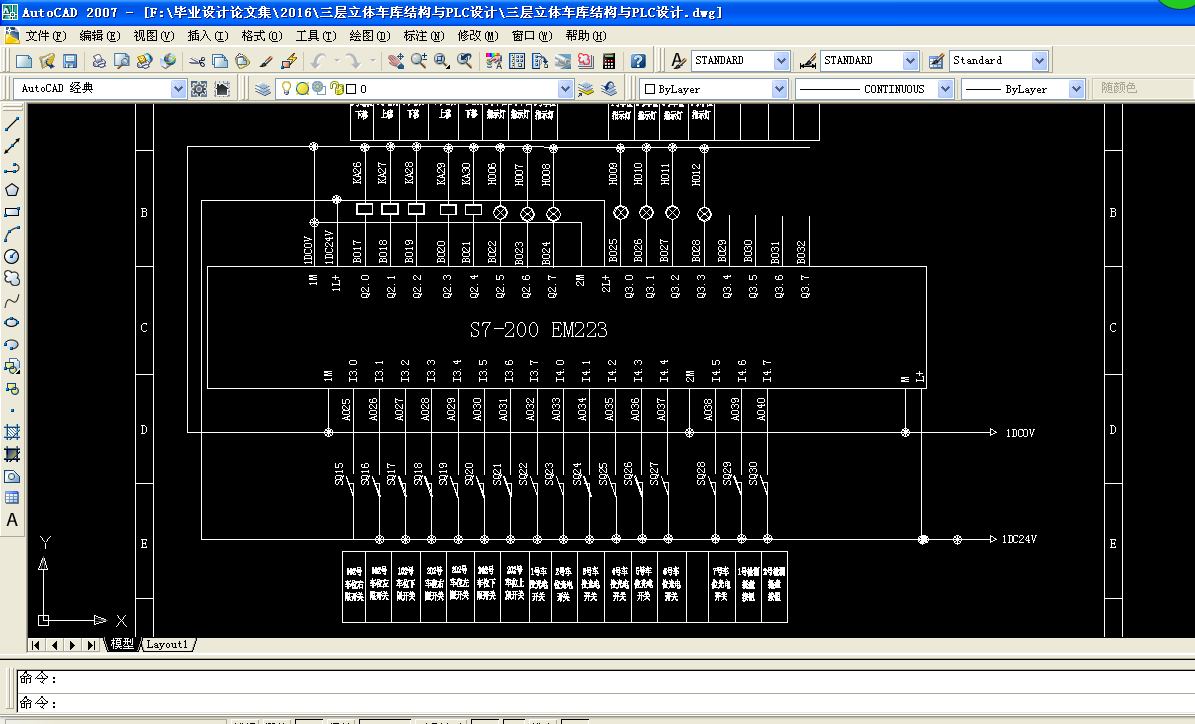Open the 文件(F) menu
Screen dimensions: 1195x724
[45, 36]
